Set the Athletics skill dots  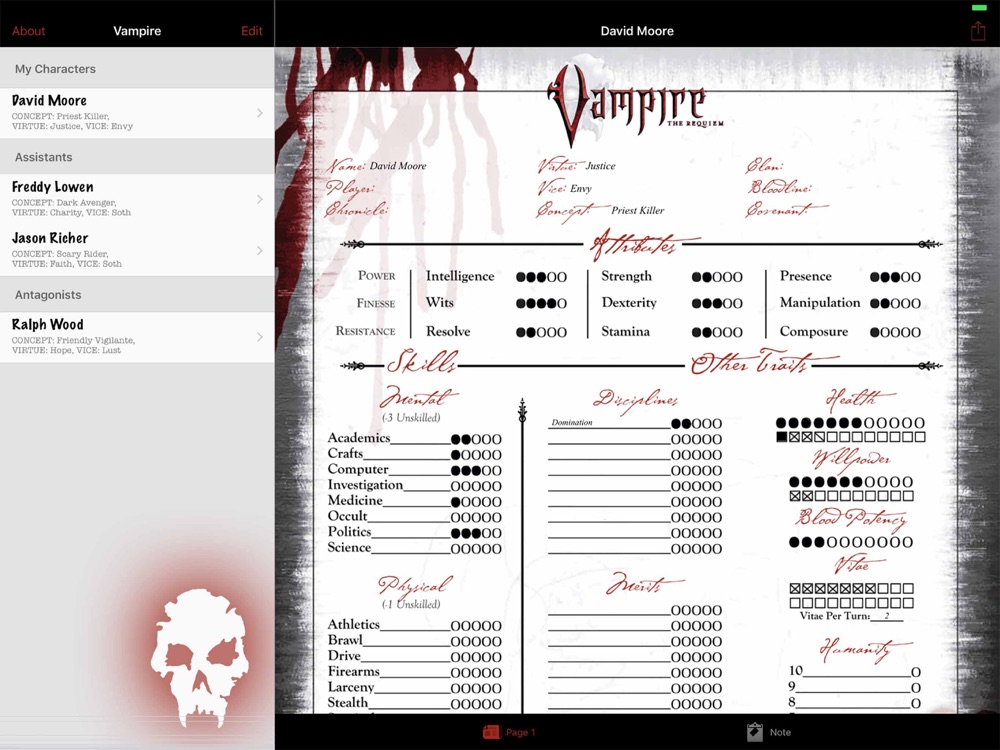click(x=476, y=626)
